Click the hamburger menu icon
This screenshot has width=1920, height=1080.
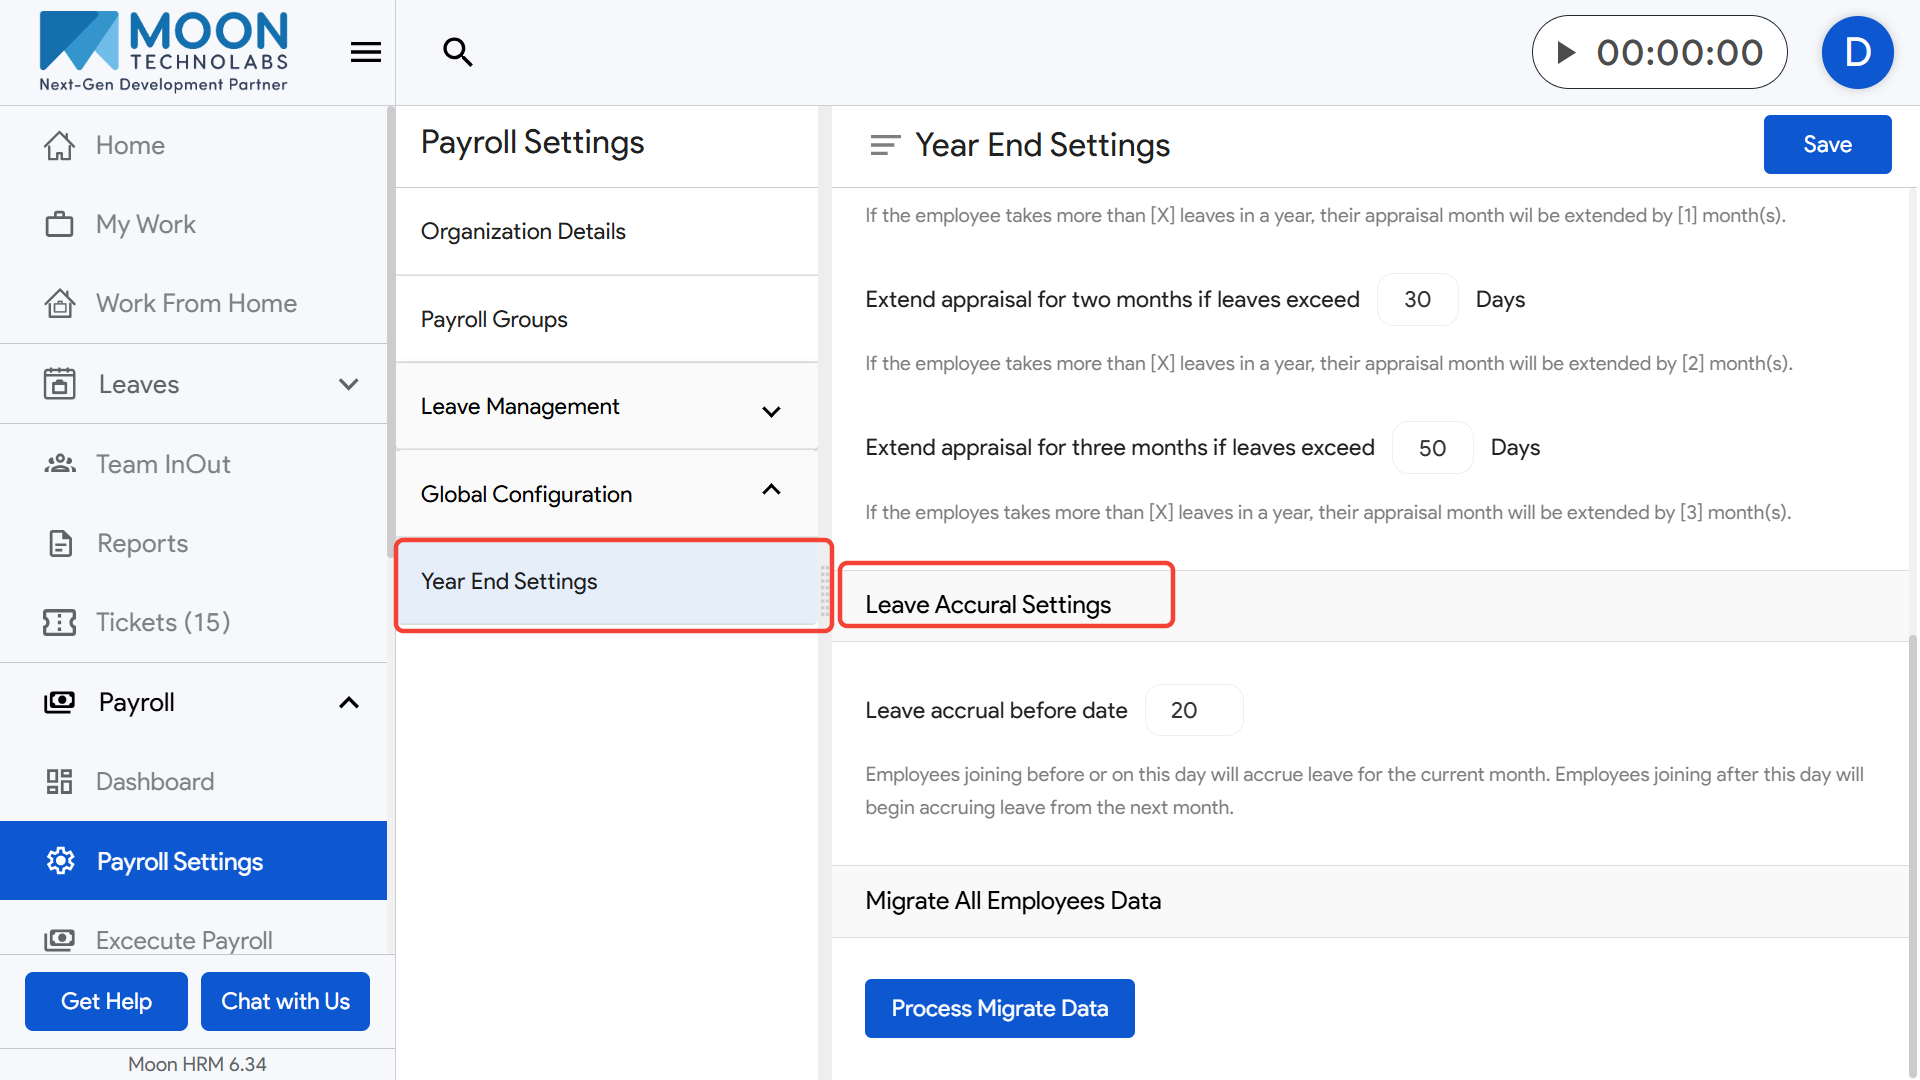366,52
